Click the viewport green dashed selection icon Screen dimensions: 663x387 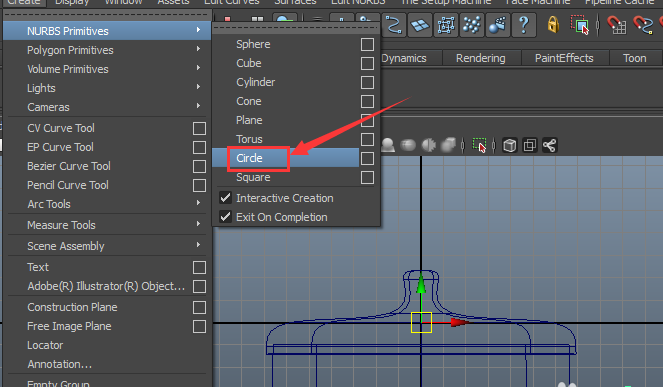[x=479, y=145]
